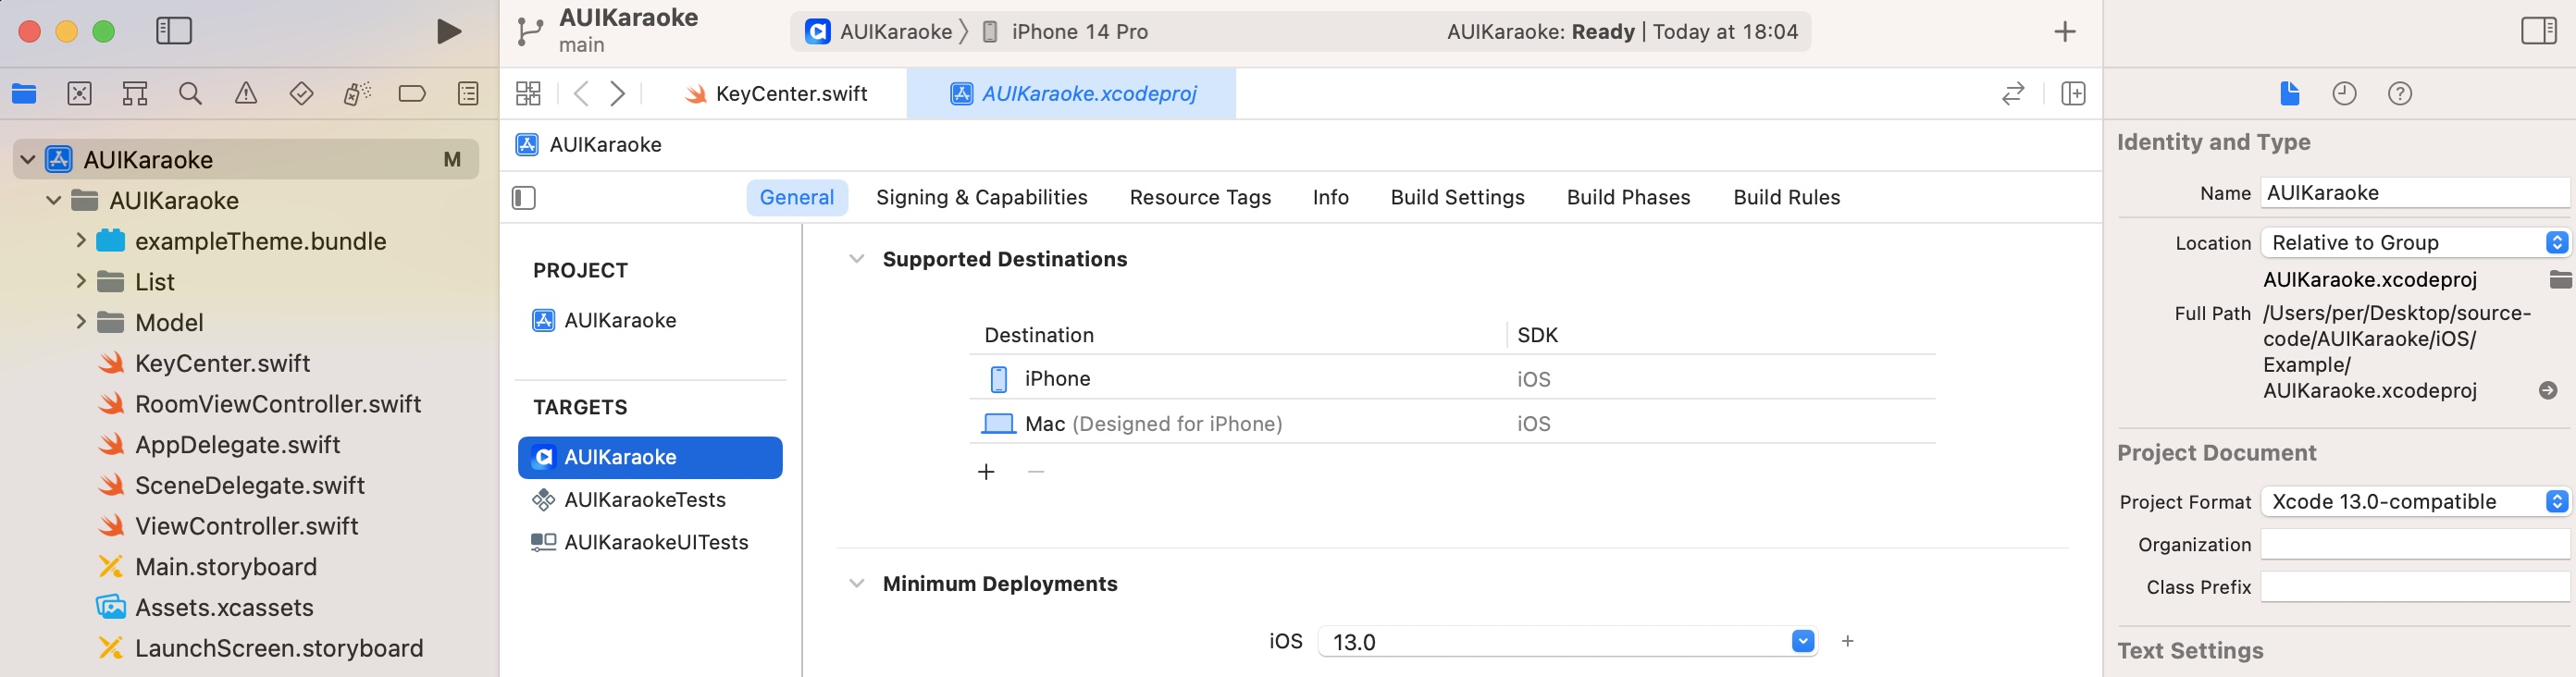The width and height of the screenshot is (2576, 677).
Task: Open the Debug navigator icon
Action: coord(357,94)
